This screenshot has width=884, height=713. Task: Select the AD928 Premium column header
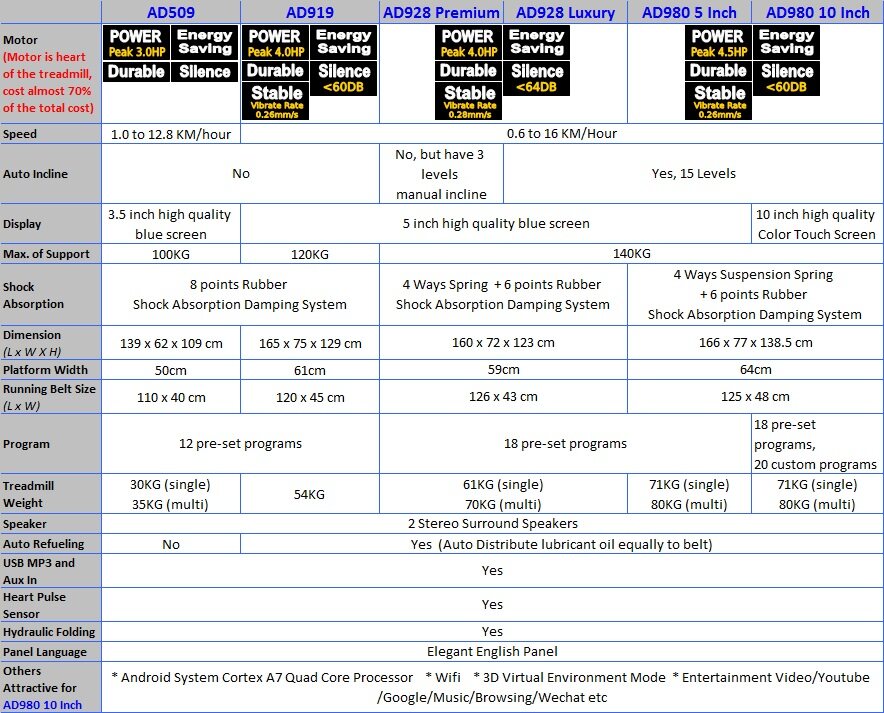[441, 12]
